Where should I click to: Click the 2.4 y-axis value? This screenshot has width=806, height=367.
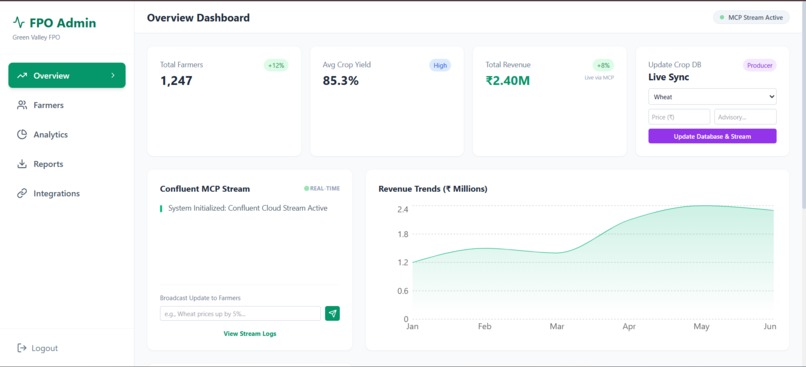click(x=402, y=209)
